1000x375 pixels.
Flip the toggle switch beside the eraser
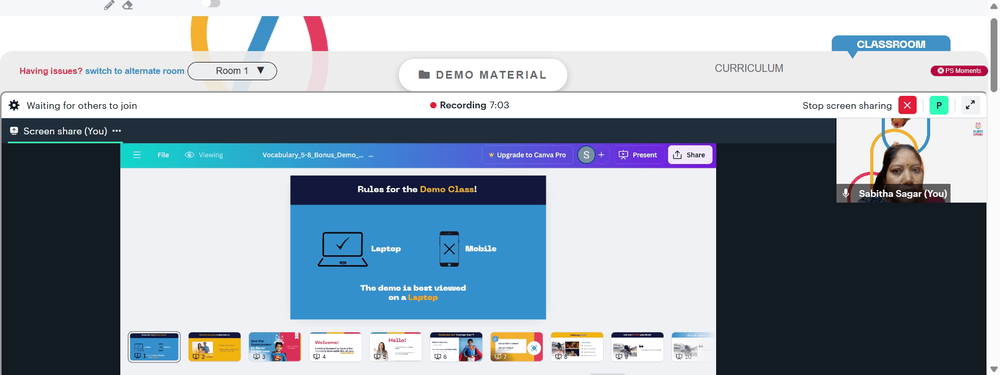(x=211, y=3)
